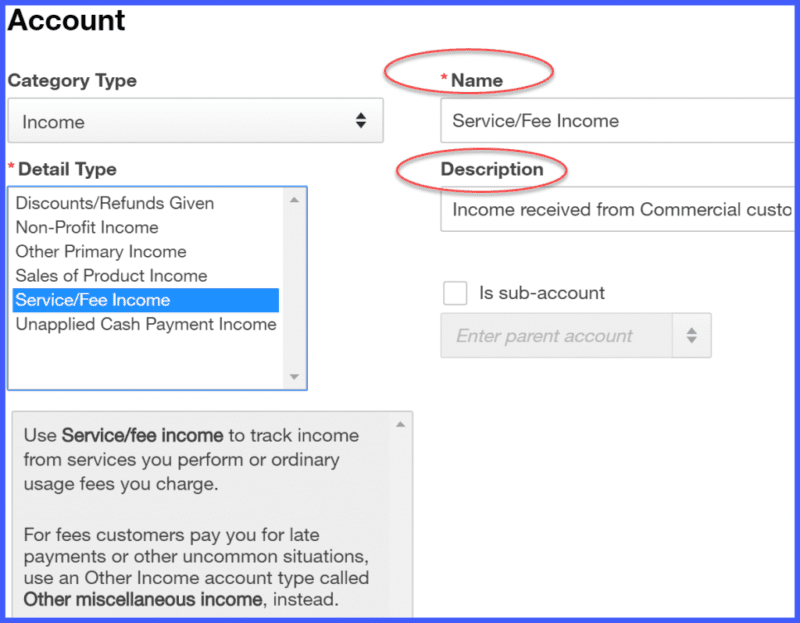Check the Is sub-account checkbox
The height and width of the screenshot is (623, 800).
pyautogui.click(x=455, y=293)
